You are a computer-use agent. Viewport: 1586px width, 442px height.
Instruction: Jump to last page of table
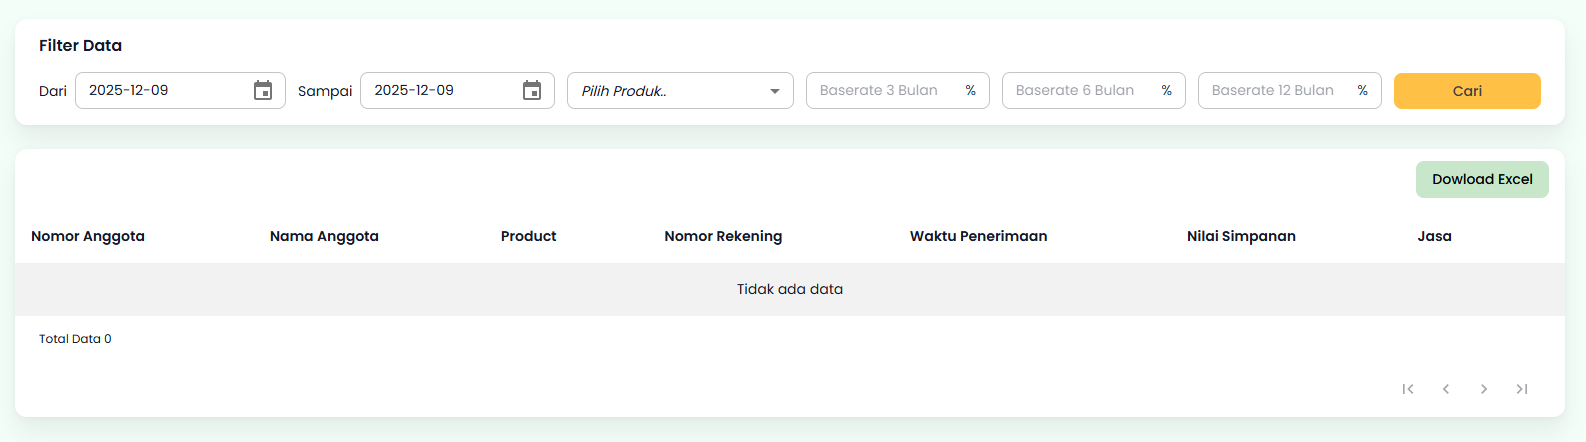click(1522, 389)
